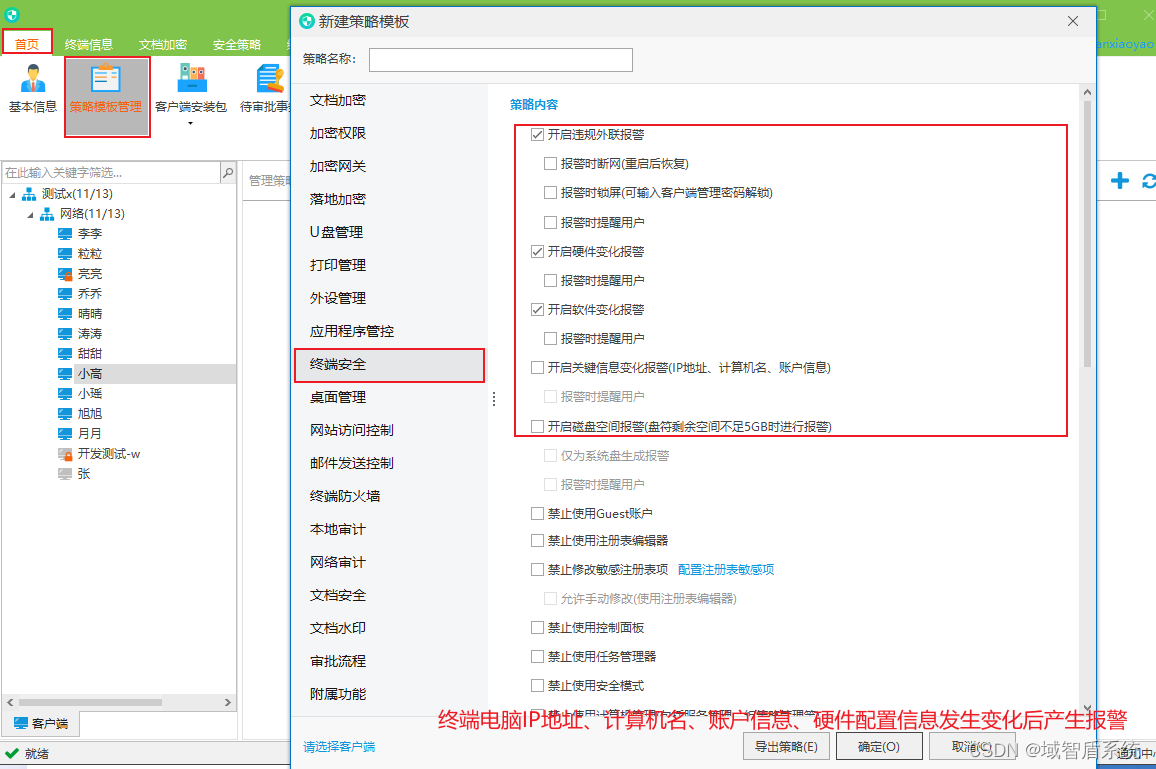Select locked computer icon for 亮亮
This screenshot has height=769, width=1156.
[65, 274]
